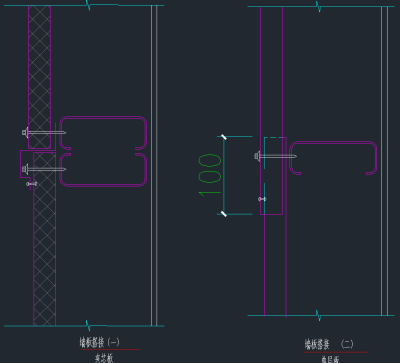Image resolution: width=400 pixels, height=363 pixels.
Task: Select the green 100 dimension text
Action: tap(210, 174)
